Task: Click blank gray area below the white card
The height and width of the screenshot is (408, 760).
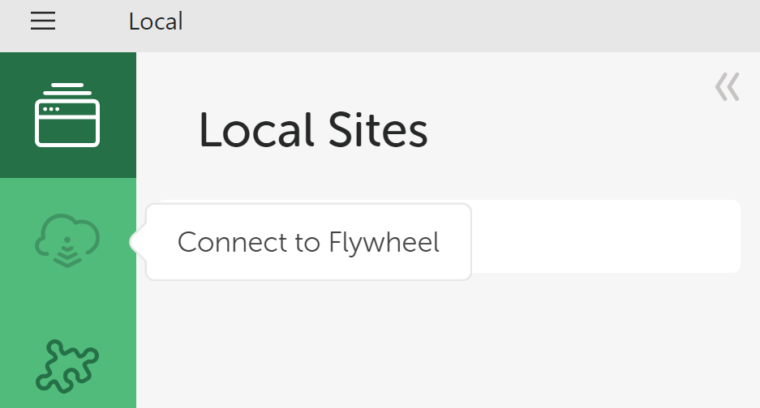Action: (x=448, y=339)
